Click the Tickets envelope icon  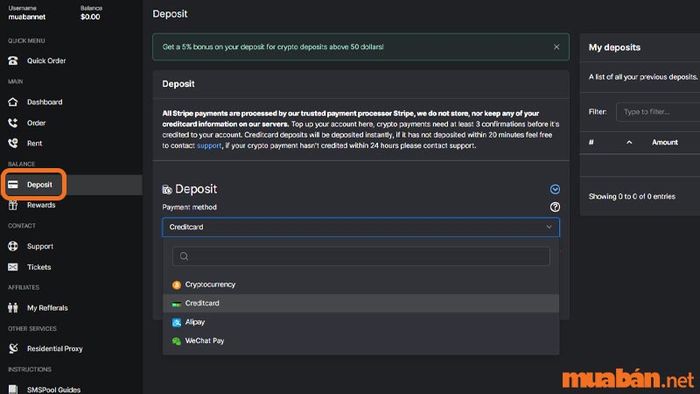pos(13,267)
